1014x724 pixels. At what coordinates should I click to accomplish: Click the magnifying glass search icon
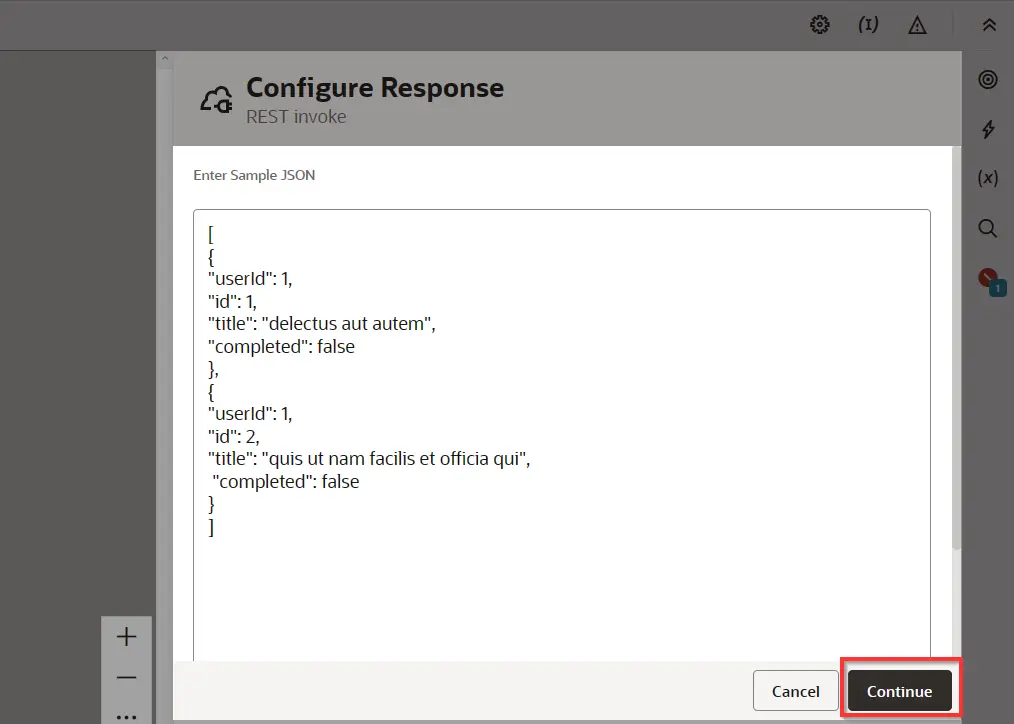[988, 228]
